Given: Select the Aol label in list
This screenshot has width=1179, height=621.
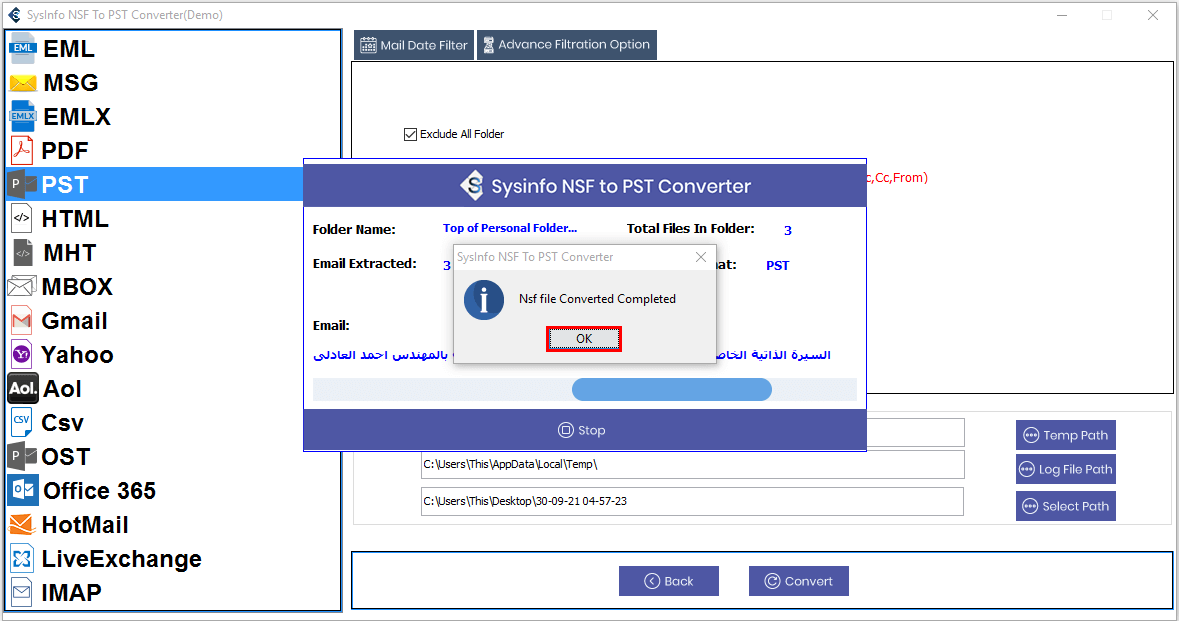Looking at the screenshot, I should tap(62, 389).
